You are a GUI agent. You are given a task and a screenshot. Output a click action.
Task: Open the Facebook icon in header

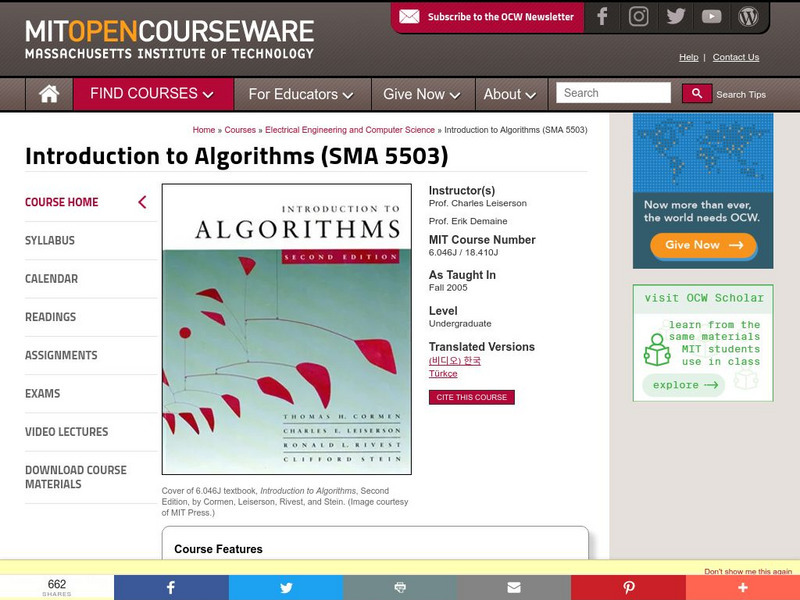pyautogui.click(x=602, y=16)
